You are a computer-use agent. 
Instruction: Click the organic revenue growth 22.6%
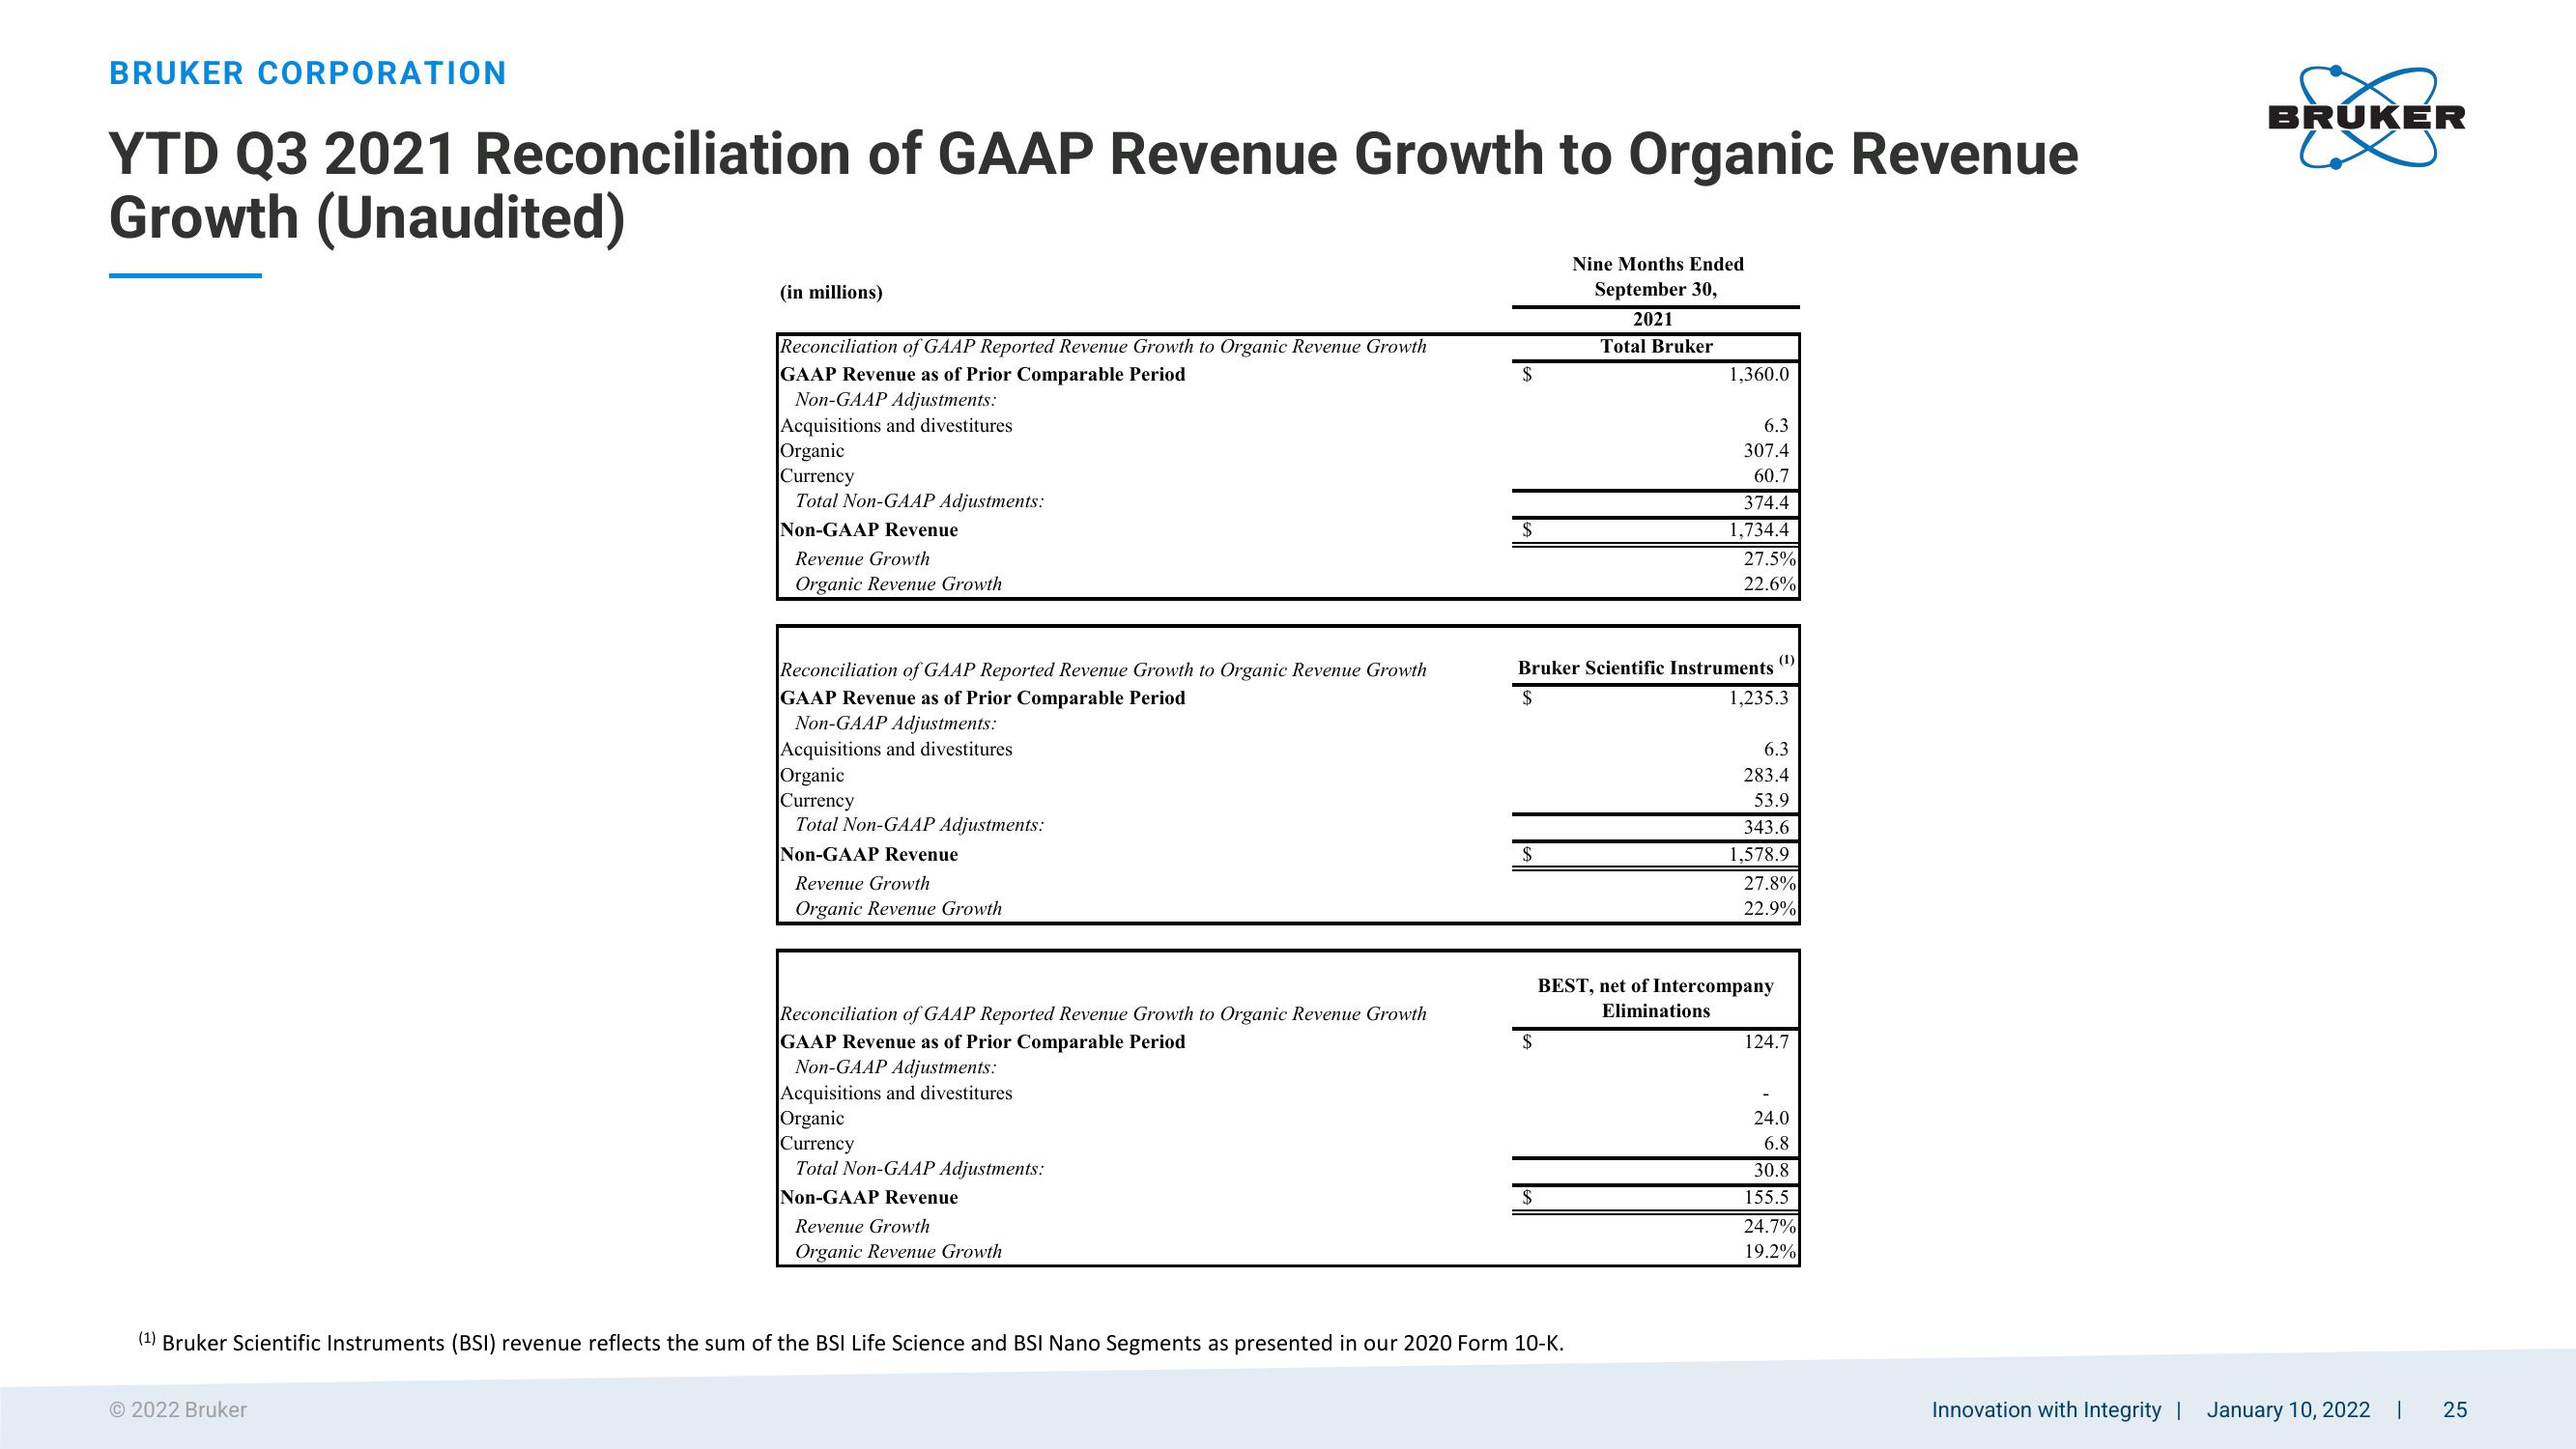pyautogui.click(x=1770, y=584)
